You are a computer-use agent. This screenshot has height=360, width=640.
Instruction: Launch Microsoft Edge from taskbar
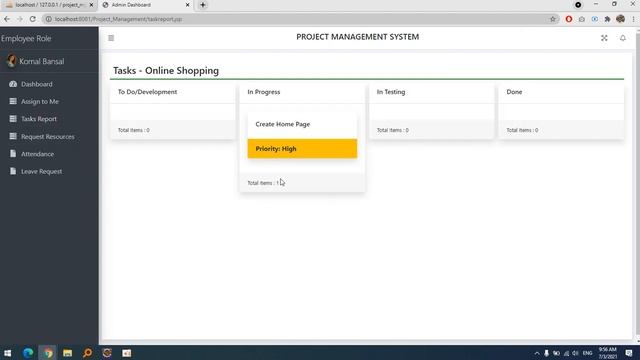(x=28, y=353)
